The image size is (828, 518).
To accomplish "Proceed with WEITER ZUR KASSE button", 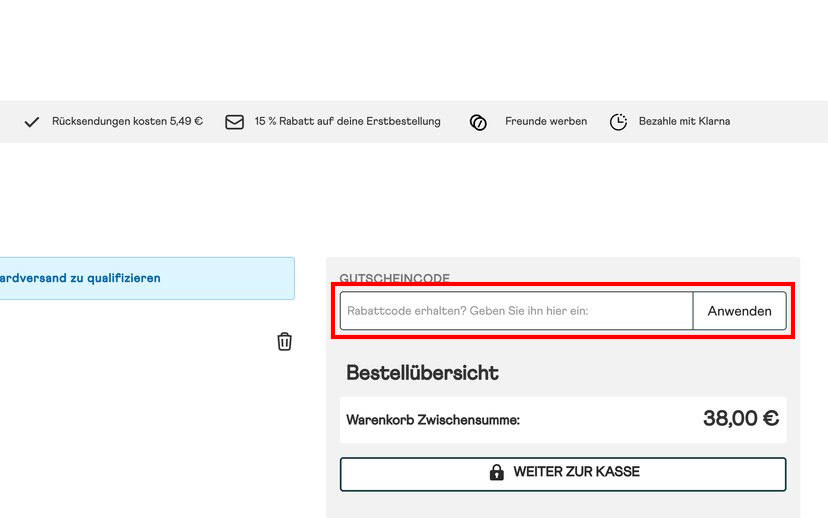I will [x=563, y=474].
